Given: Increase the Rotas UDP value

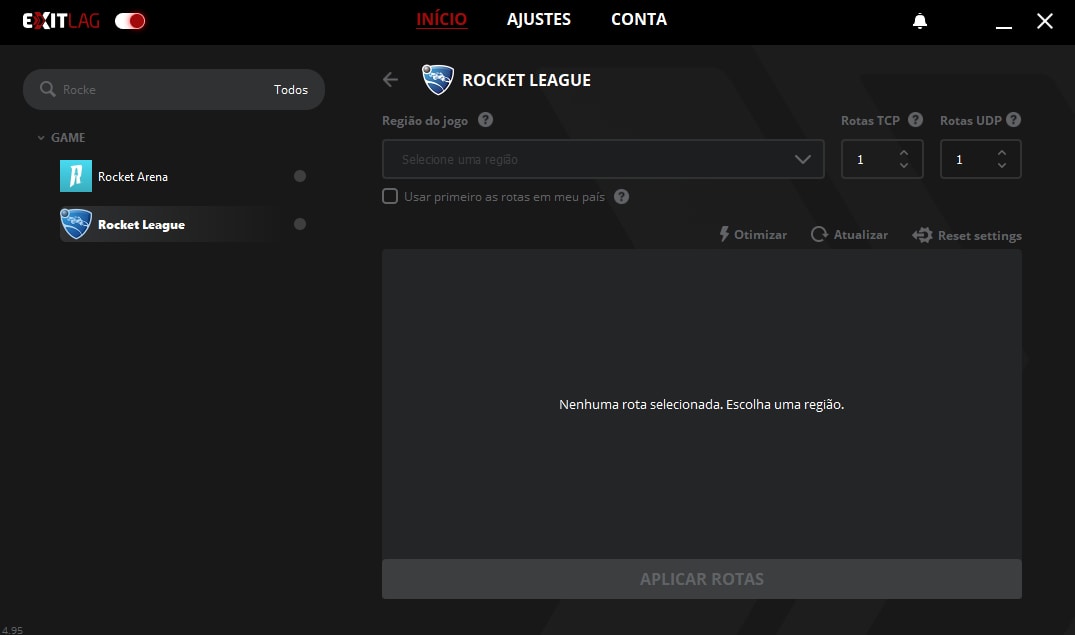Looking at the screenshot, I should click(1002, 153).
